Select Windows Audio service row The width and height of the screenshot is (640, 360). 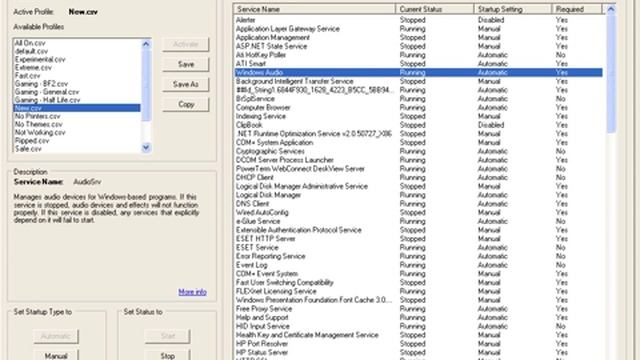[x=418, y=72]
